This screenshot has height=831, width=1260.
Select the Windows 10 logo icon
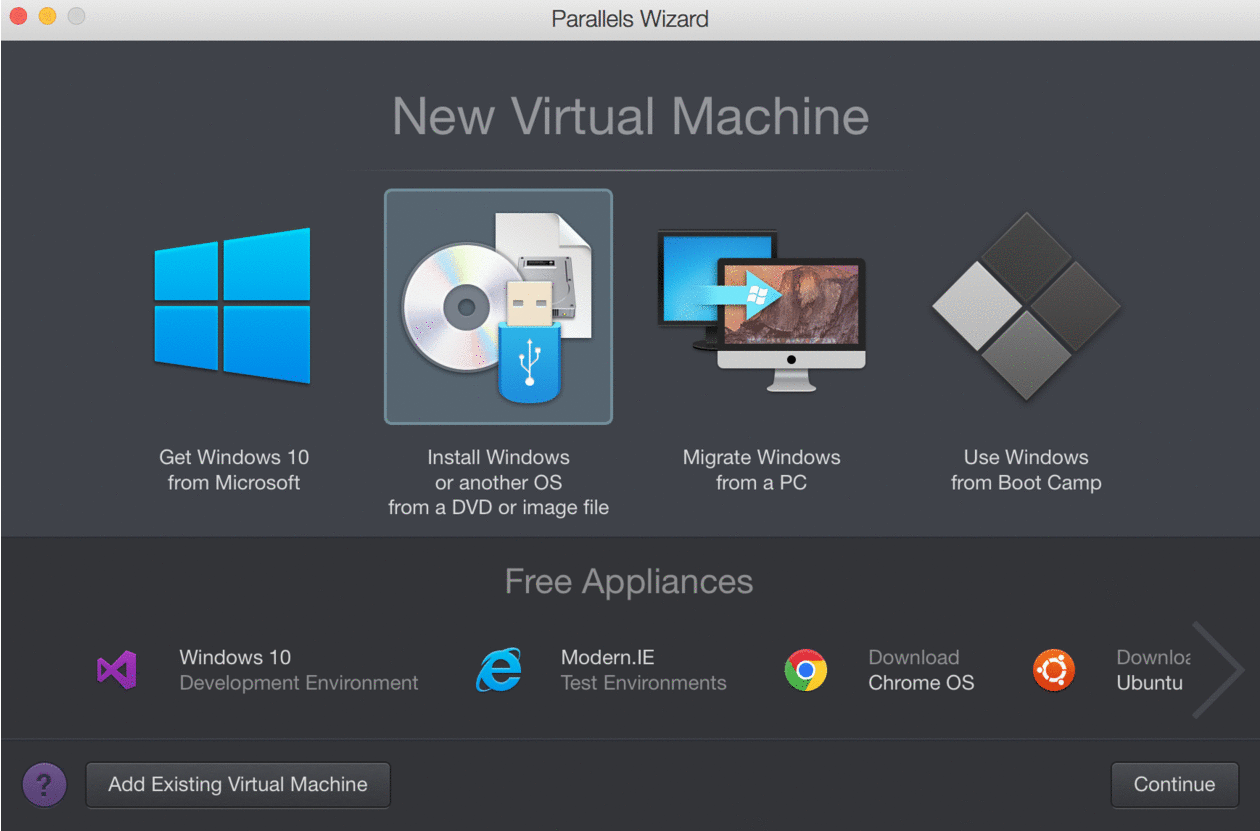point(232,306)
